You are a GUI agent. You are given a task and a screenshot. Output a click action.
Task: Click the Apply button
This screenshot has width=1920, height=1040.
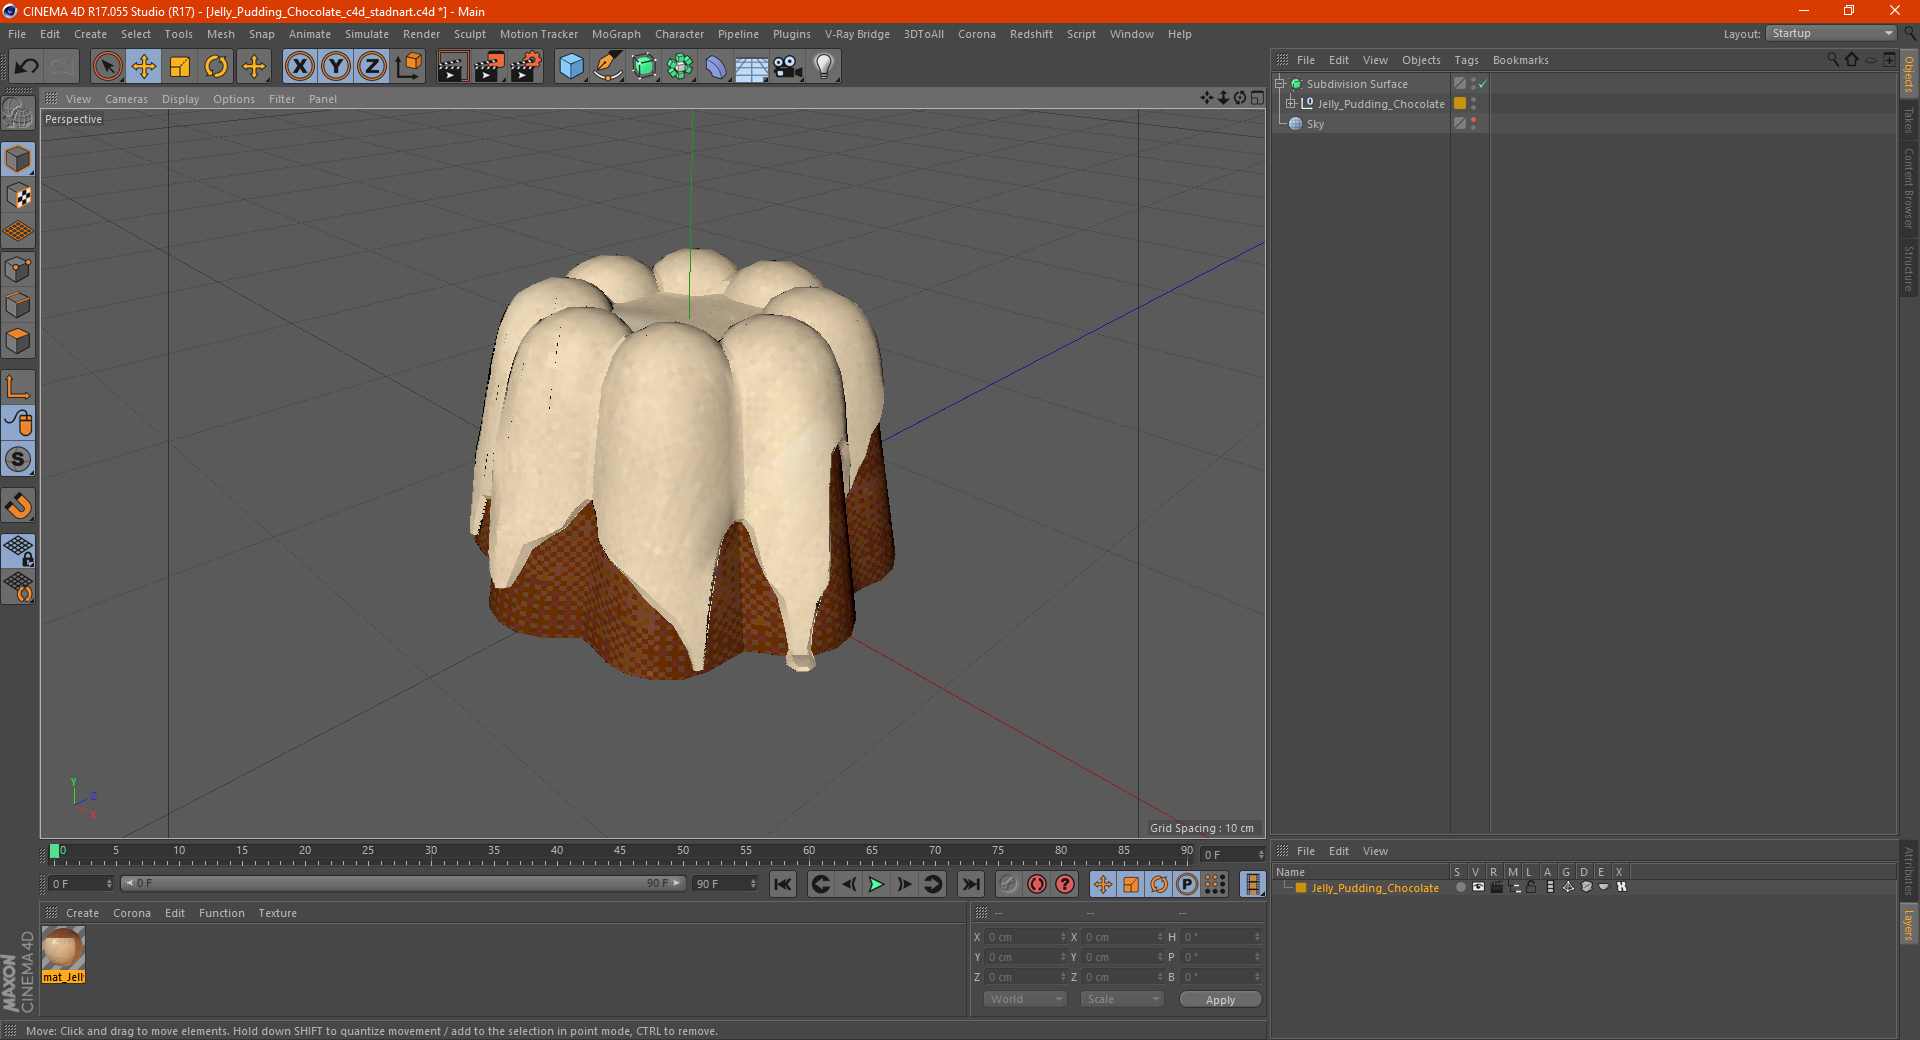coord(1220,1000)
